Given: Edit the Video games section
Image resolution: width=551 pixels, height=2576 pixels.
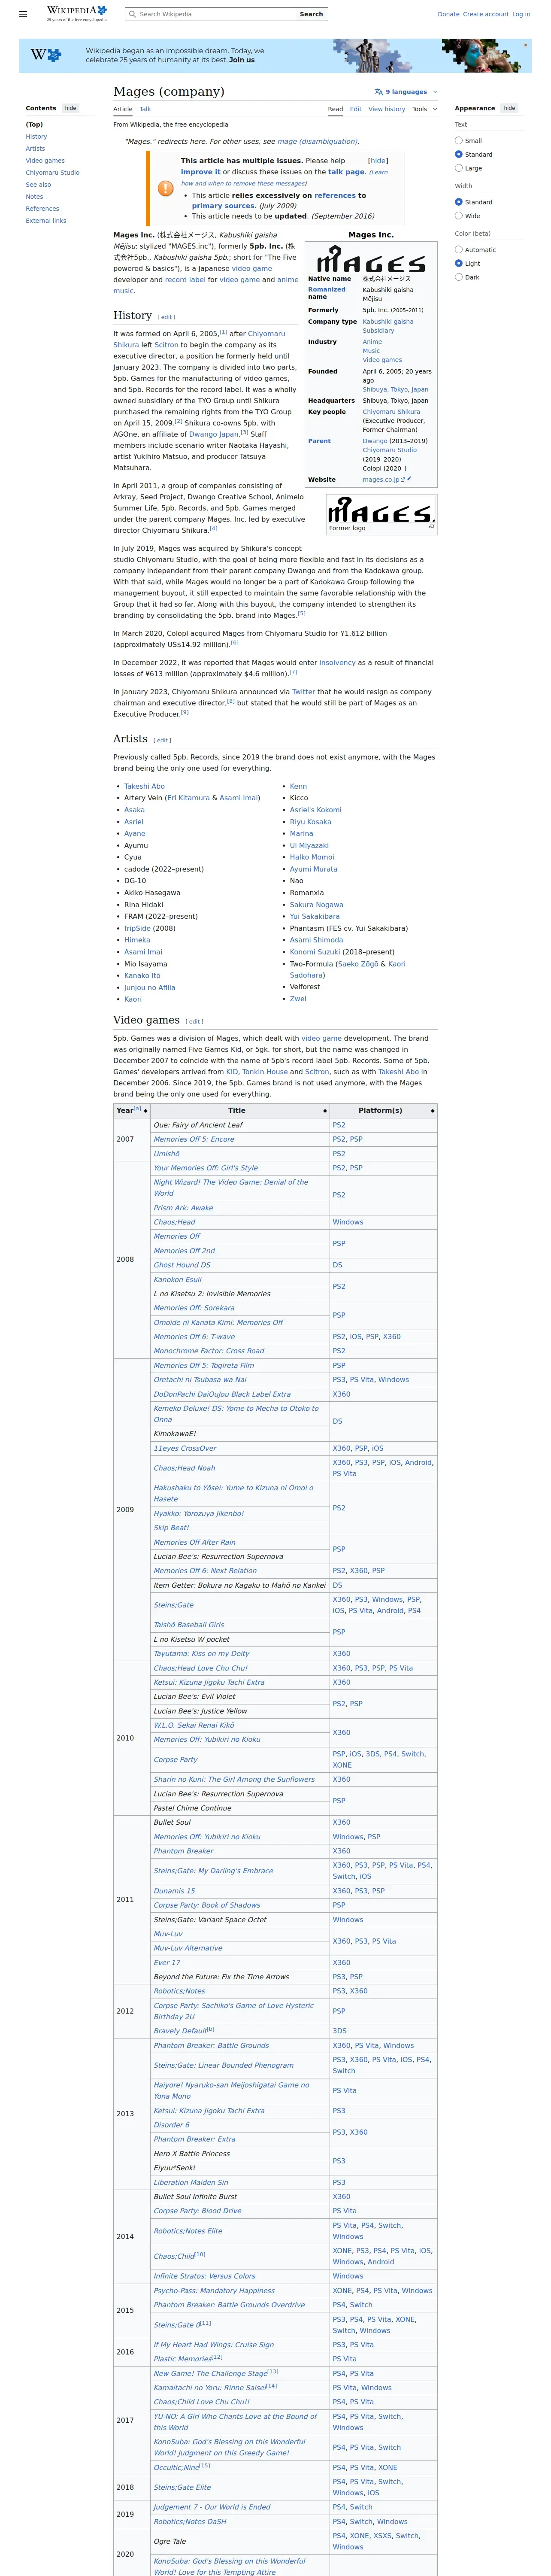Looking at the screenshot, I should click(x=195, y=1021).
